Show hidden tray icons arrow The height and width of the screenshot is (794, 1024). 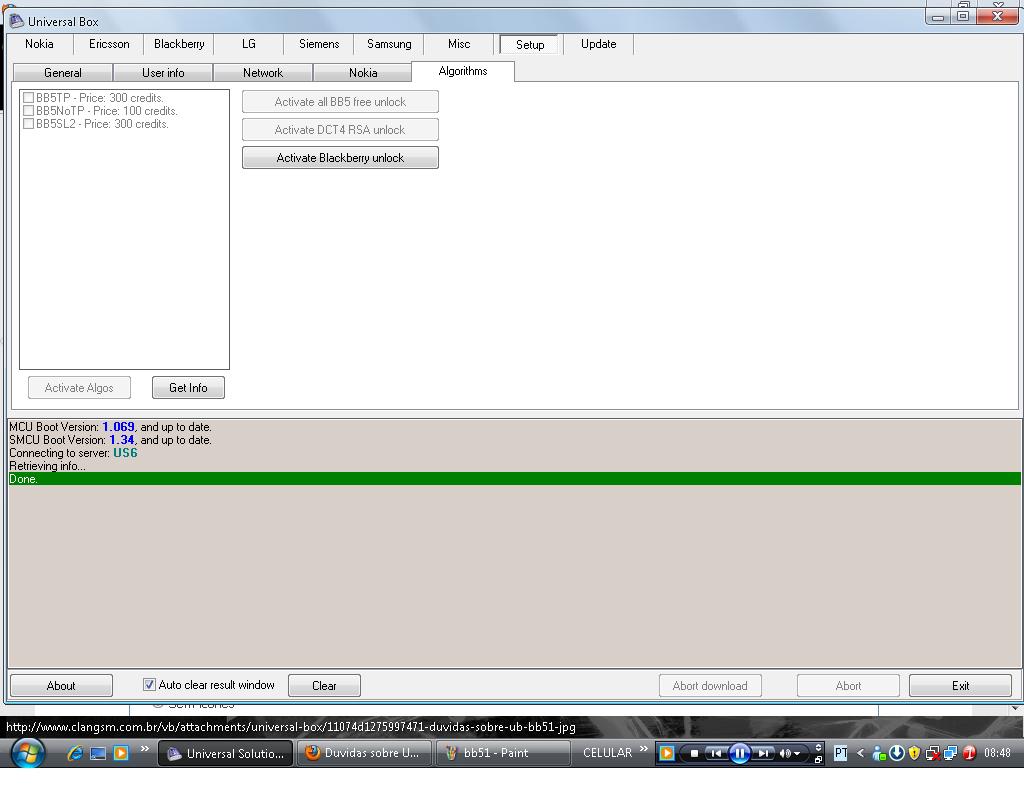[860, 754]
